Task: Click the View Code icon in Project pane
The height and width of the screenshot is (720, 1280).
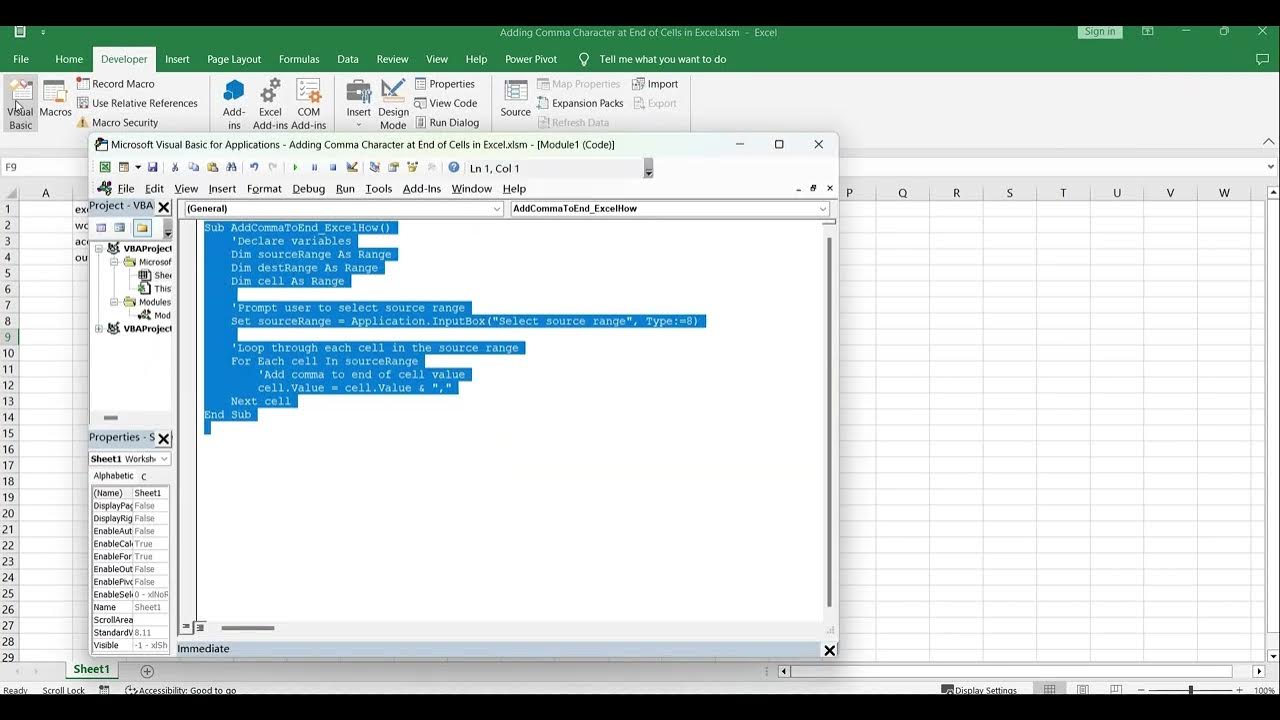Action: tap(101, 228)
